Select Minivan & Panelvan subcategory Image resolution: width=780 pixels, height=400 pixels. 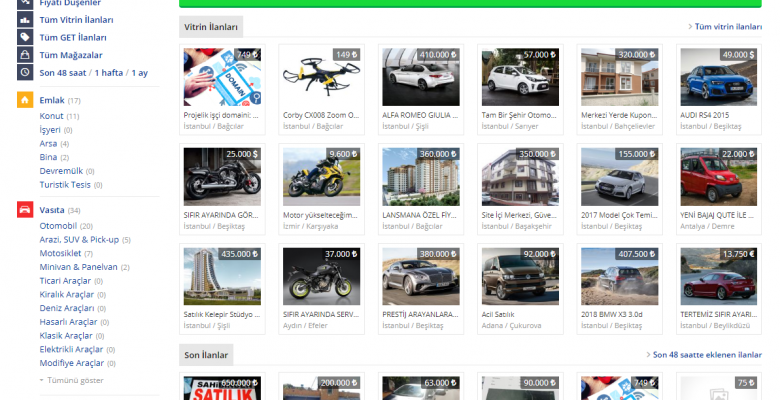[79, 267]
